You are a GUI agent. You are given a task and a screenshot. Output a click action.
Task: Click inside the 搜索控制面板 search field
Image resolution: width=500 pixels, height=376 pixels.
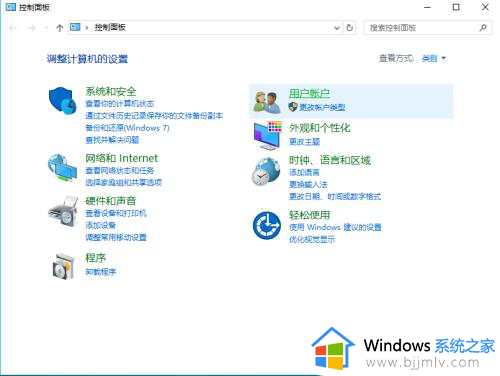[x=428, y=28]
